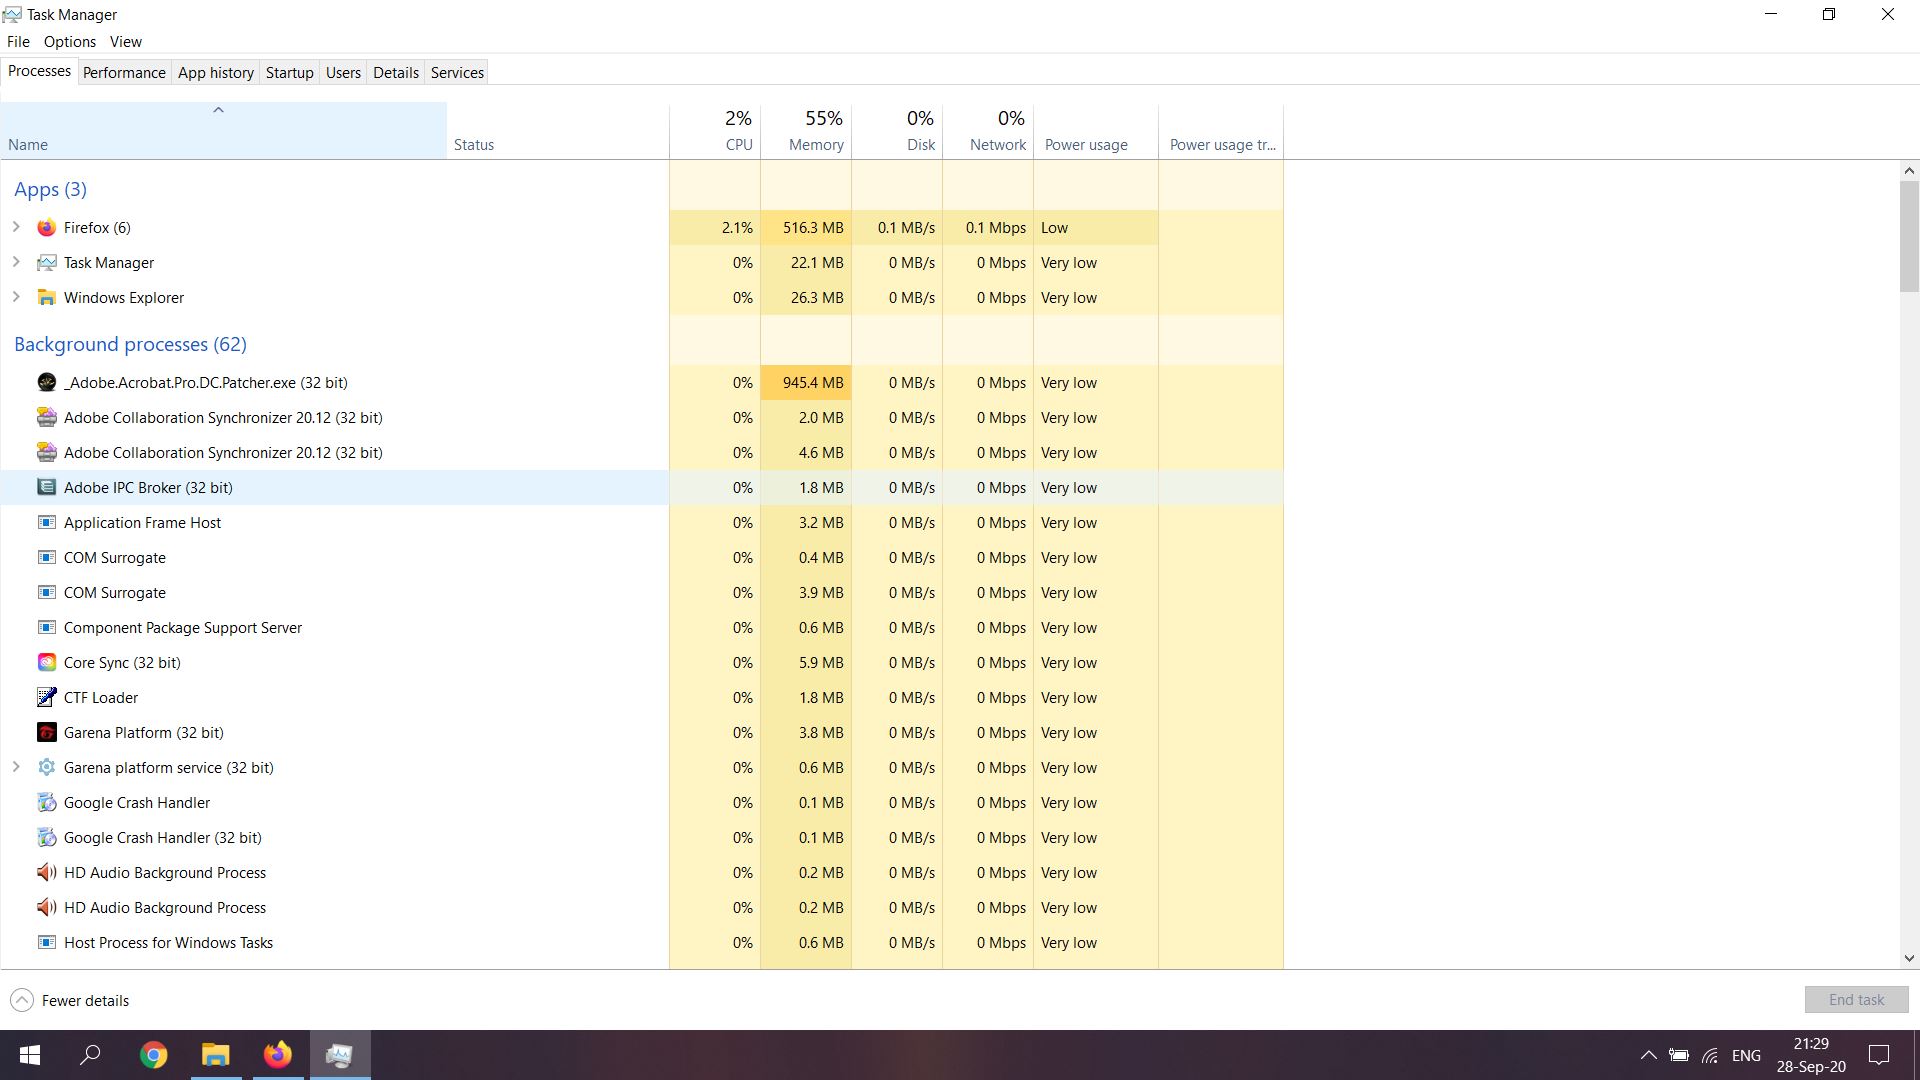Sort by Power usage trend column
The image size is (1920, 1080).
coord(1221,131)
